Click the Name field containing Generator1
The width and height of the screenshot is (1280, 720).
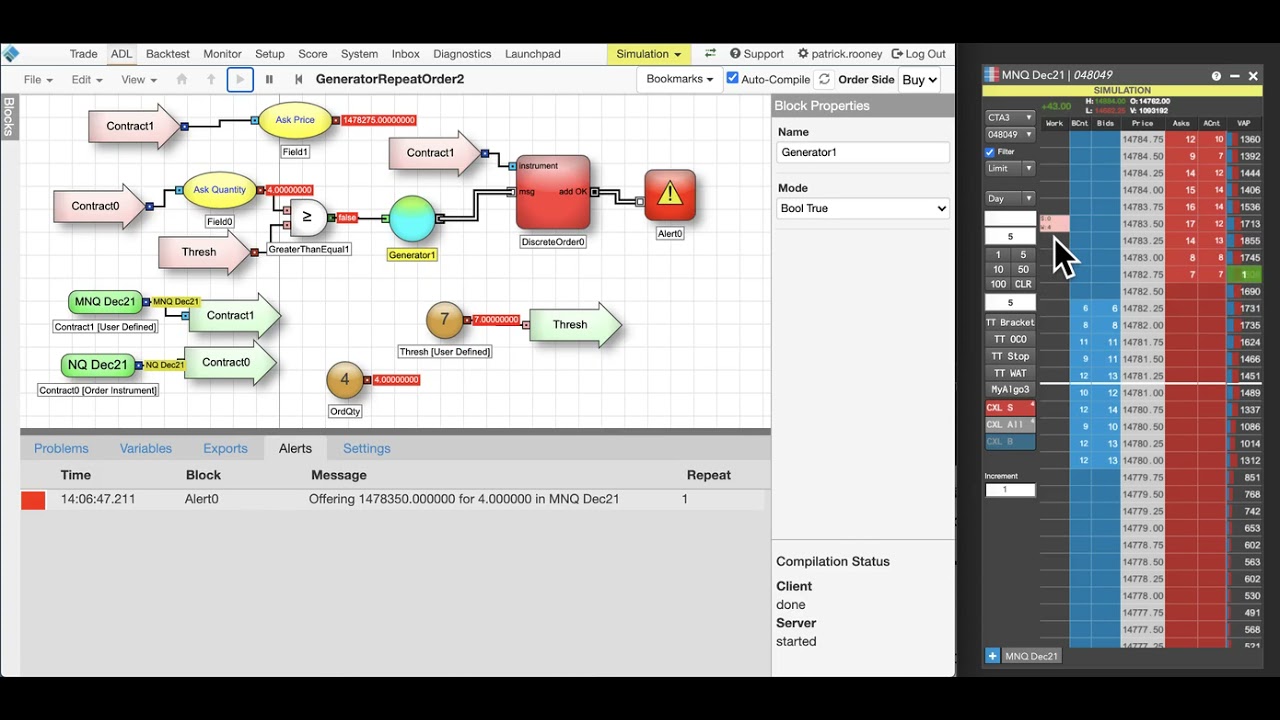[863, 152]
